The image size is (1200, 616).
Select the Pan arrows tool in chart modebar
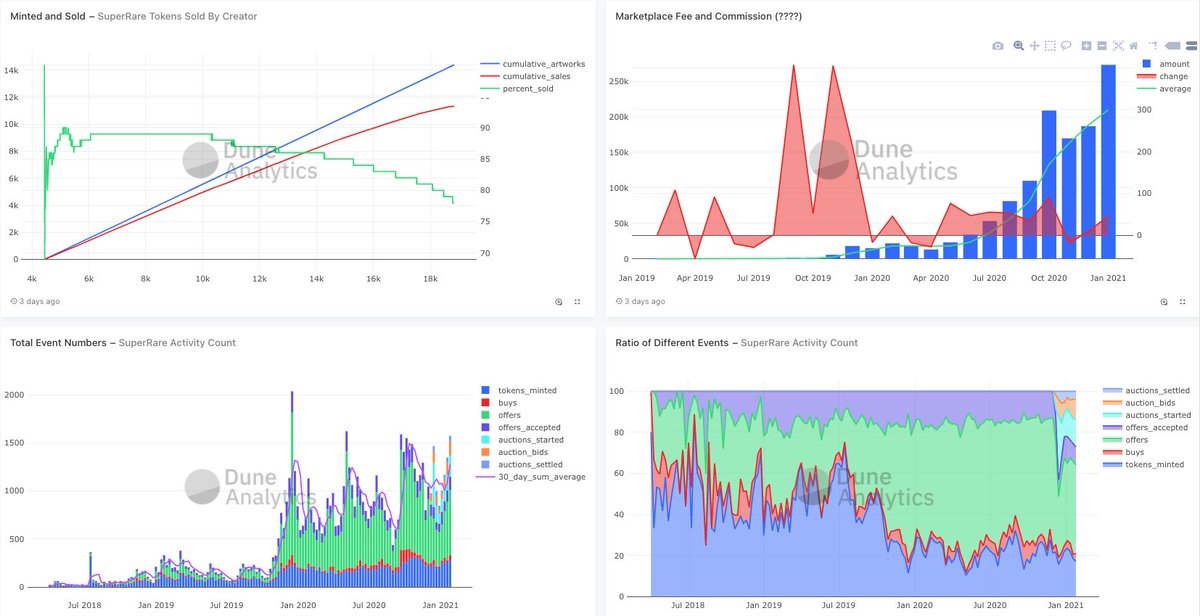1034,46
